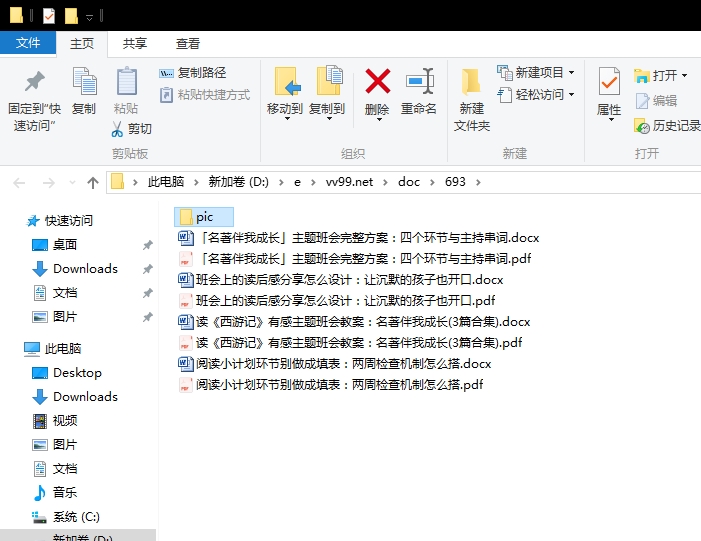Switch to the Share tab
The height and width of the screenshot is (541, 701).
[135, 43]
